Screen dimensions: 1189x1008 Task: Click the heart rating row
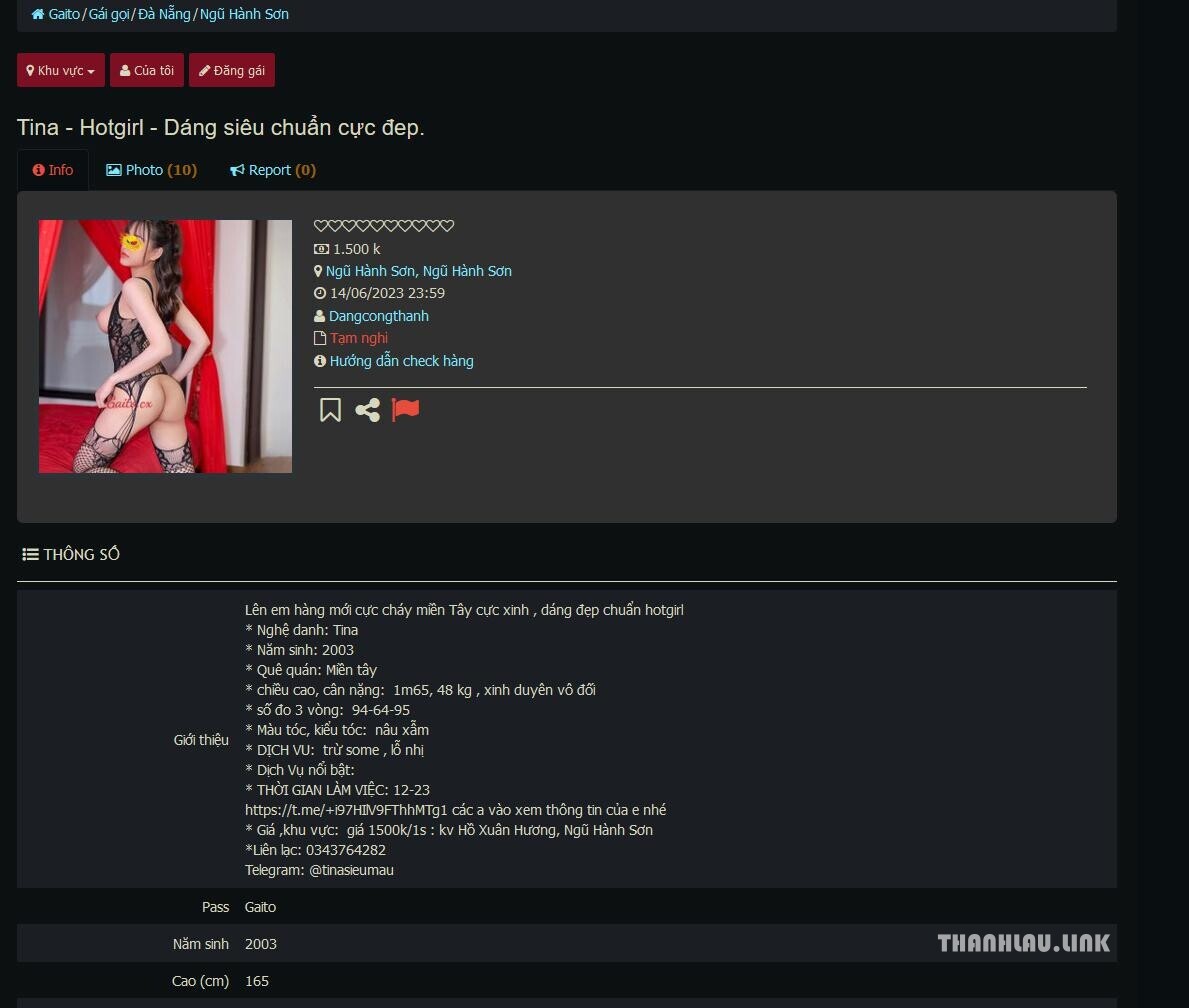(x=384, y=225)
